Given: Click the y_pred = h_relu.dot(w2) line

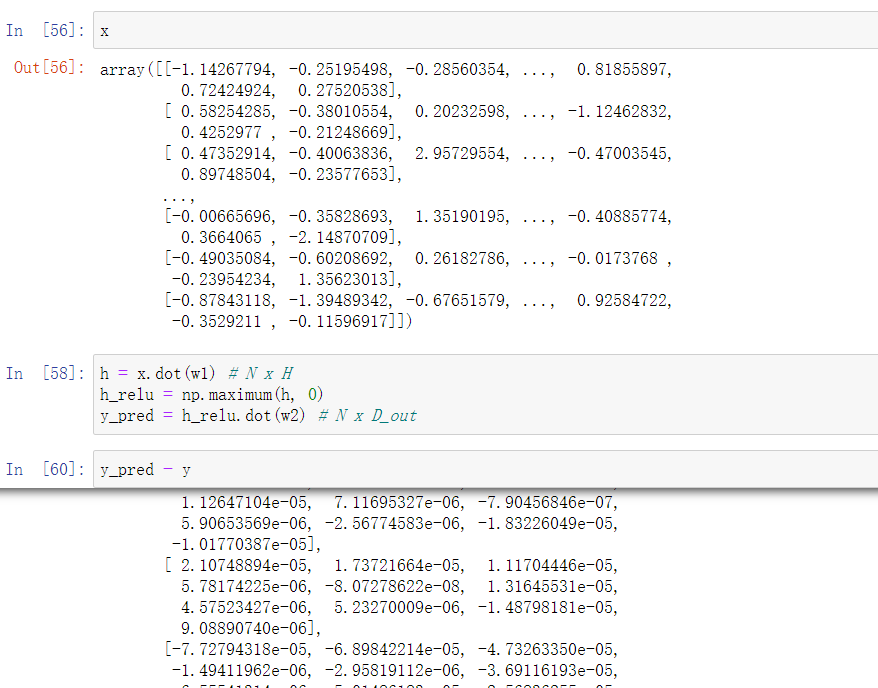Looking at the screenshot, I should (204, 415).
